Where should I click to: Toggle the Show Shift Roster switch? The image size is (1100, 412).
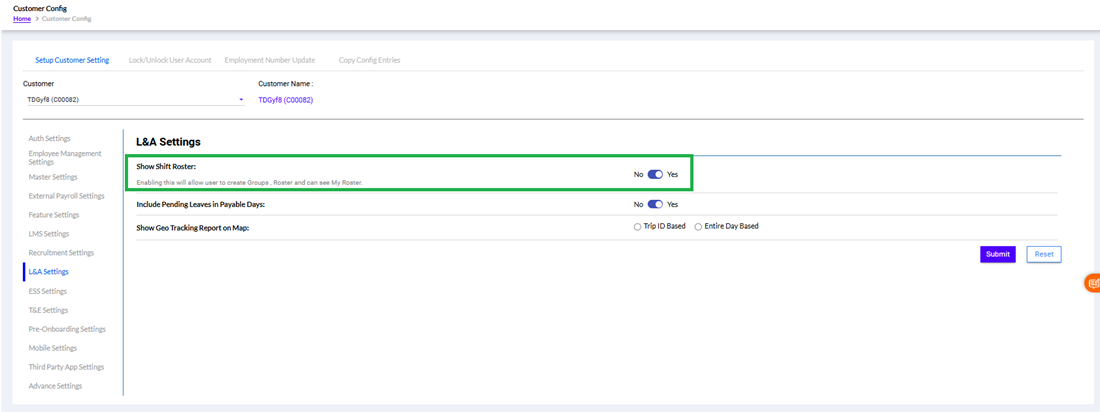coord(655,174)
